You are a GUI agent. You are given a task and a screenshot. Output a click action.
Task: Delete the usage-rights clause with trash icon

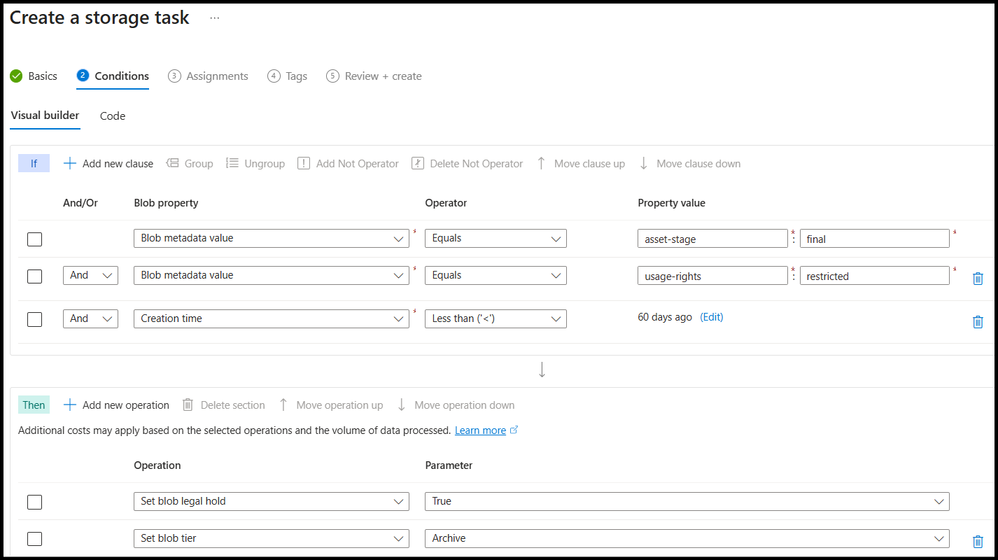(977, 279)
